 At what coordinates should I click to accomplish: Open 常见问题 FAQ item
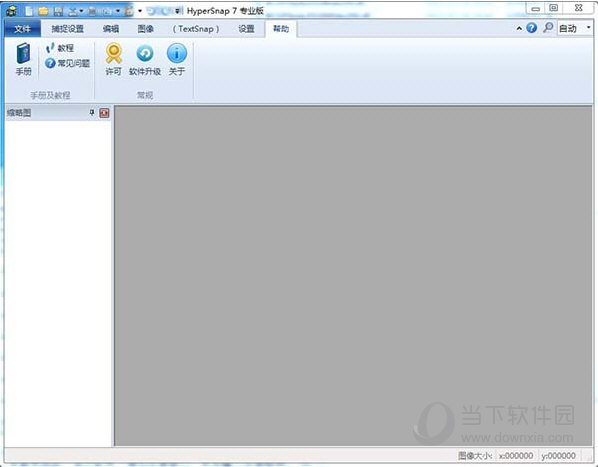click(x=68, y=63)
